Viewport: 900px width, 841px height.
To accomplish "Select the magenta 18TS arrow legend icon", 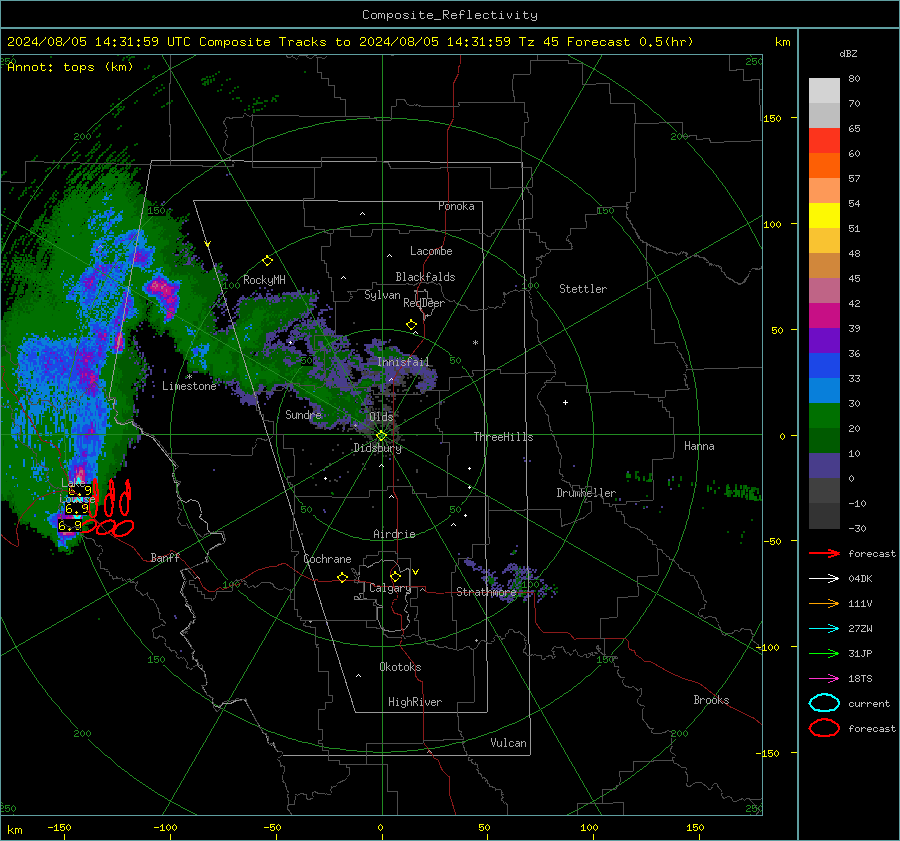I will 824,679.
